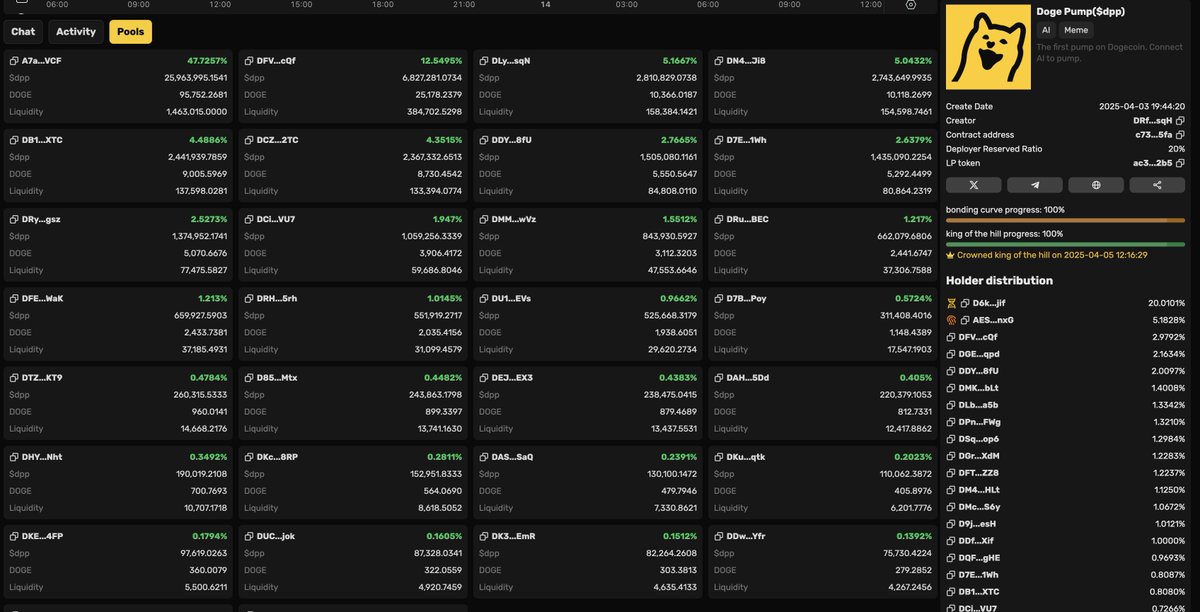Select pool address DDw...Yfr
The width and height of the screenshot is (1200, 612).
click(x=746, y=536)
